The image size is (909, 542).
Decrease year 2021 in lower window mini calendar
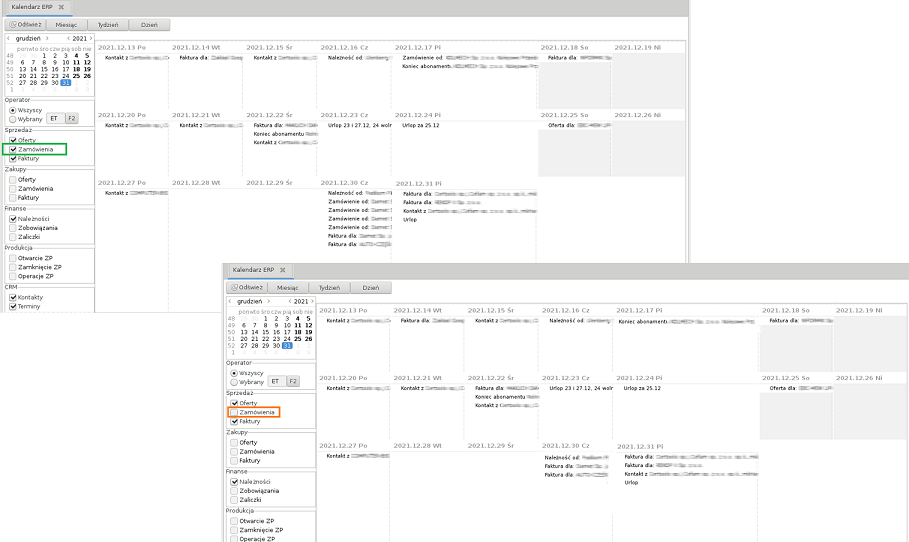(290, 301)
